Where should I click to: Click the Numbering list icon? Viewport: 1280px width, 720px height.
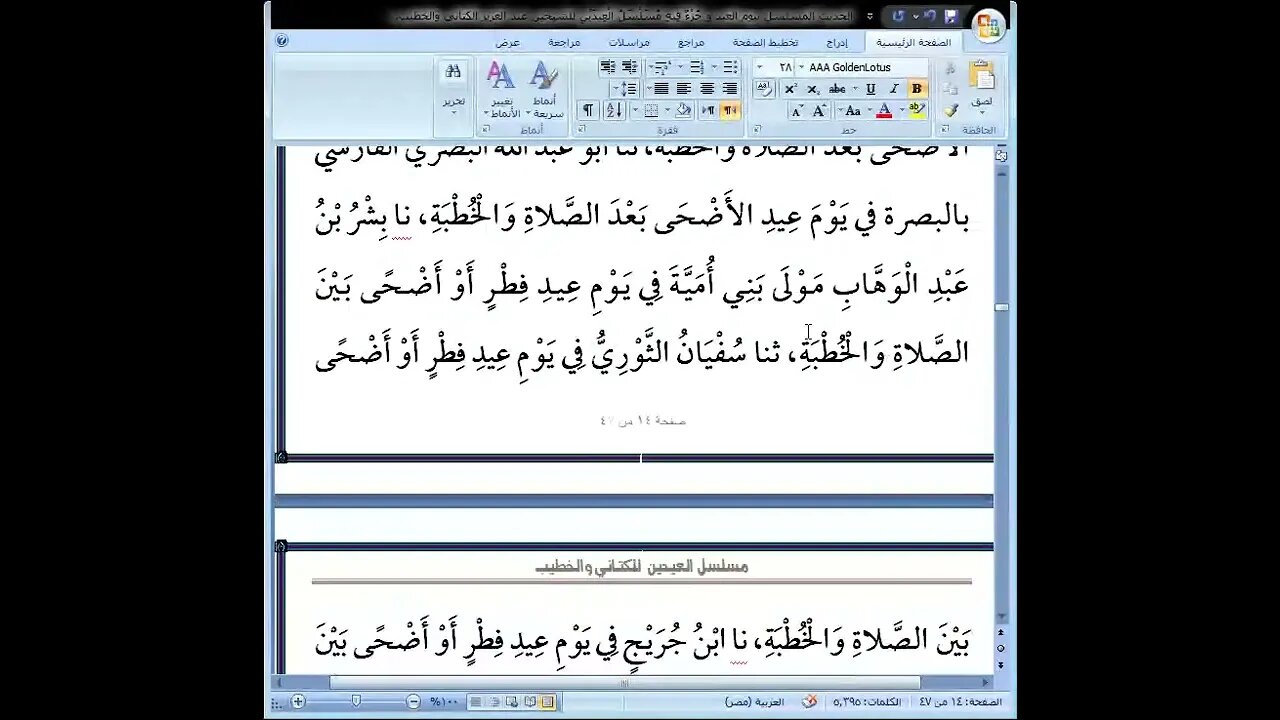696,67
